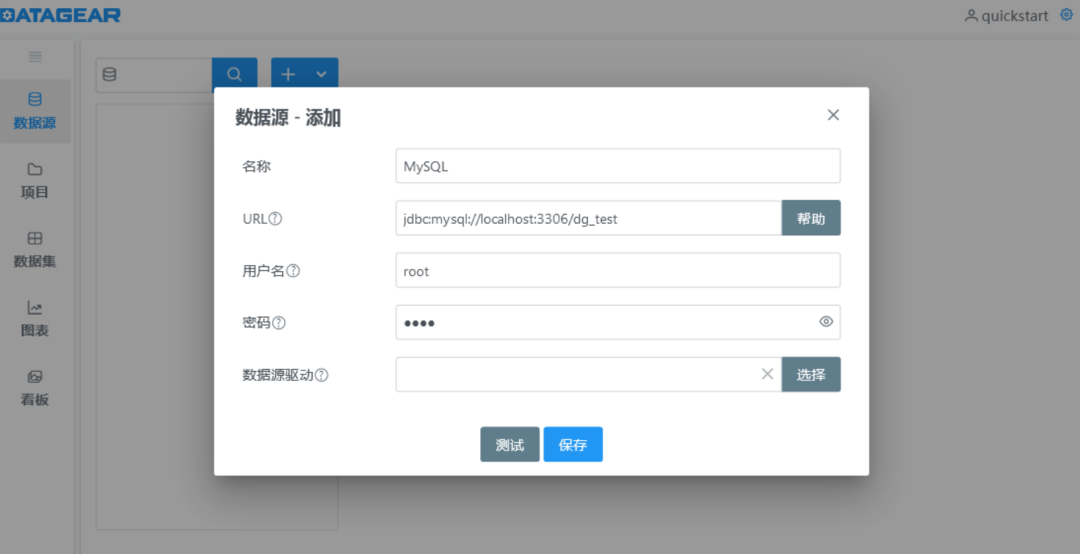Image resolution: width=1080 pixels, height=554 pixels.
Task: Open 数据集 from the sidebar
Action: pyautogui.click(x=35, y=249)
